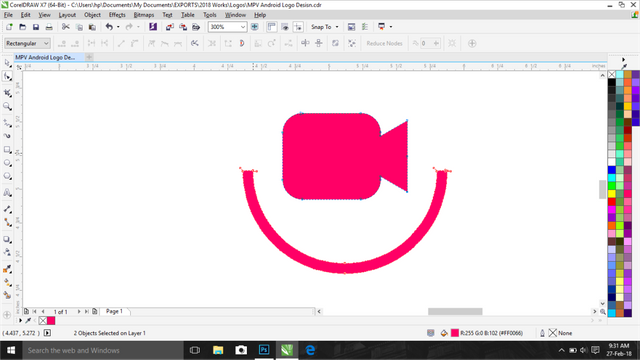Image resolution: width=640 pixels, height=360 pixels.
Task: Open the application launcher dropdown arrow
Action: tap(391, 27)
